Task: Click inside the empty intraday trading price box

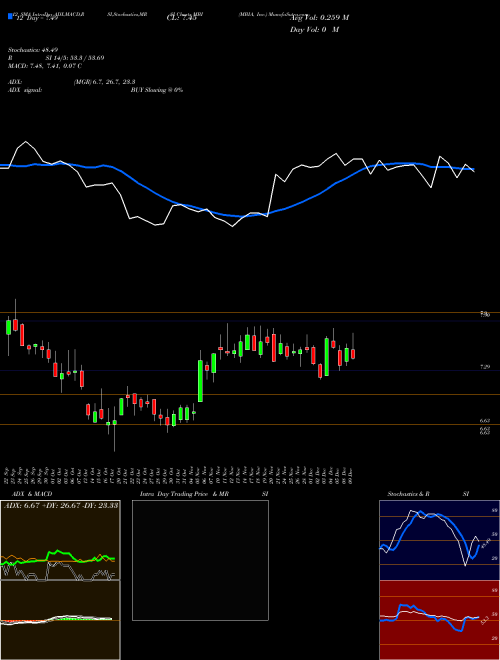Action: point(200,560)
